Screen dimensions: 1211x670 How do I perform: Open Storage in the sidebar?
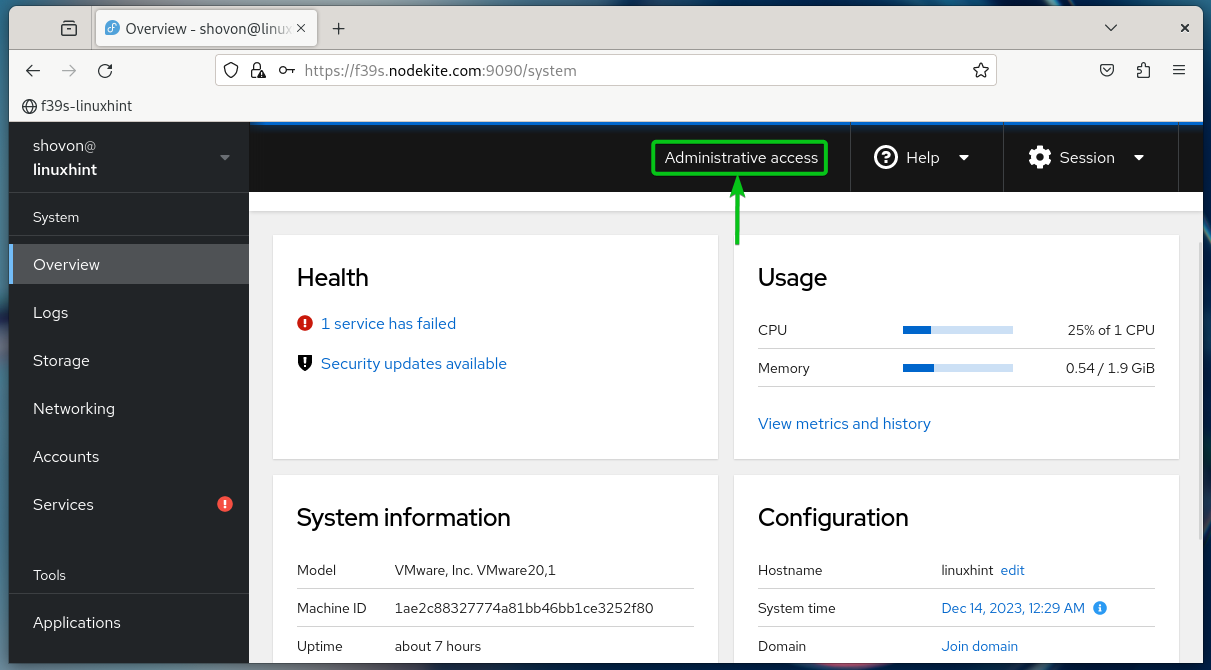point(128,361)
